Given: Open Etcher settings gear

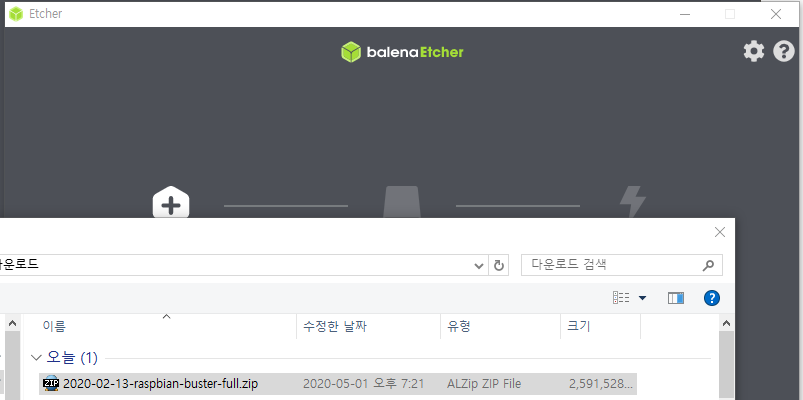Looking at the screenshot, I should coord(753,52).
